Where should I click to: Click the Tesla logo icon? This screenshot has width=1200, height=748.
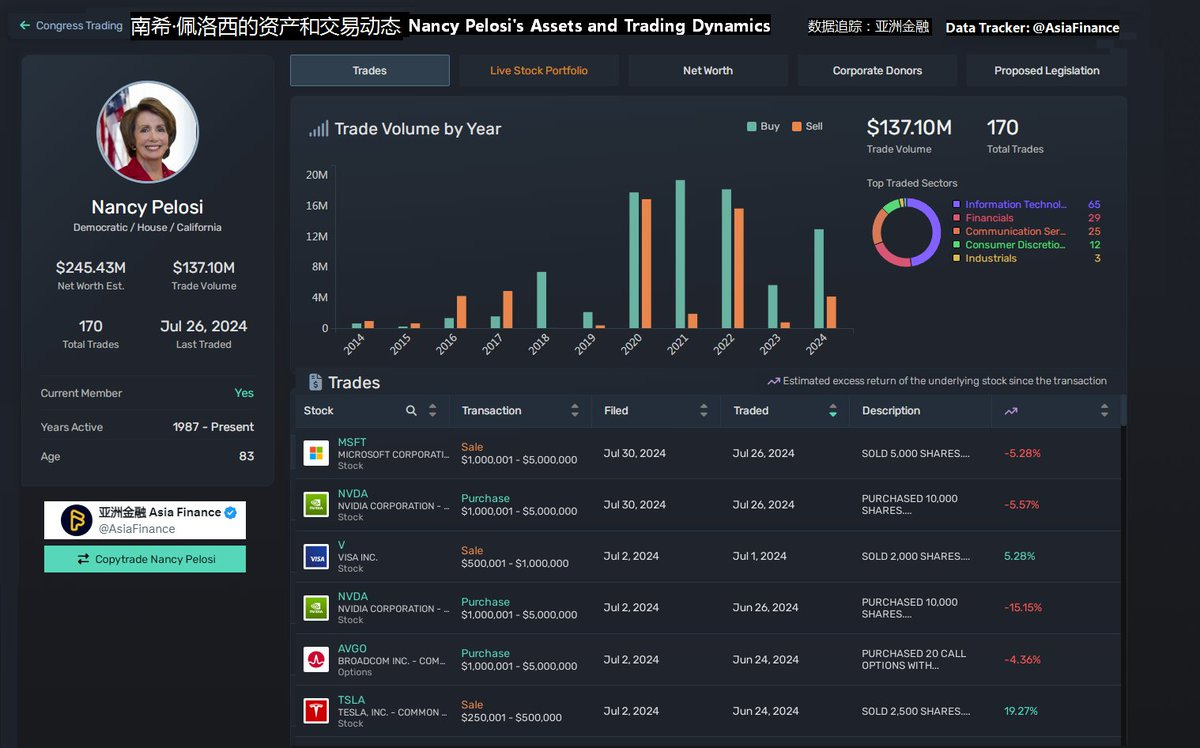316,711
